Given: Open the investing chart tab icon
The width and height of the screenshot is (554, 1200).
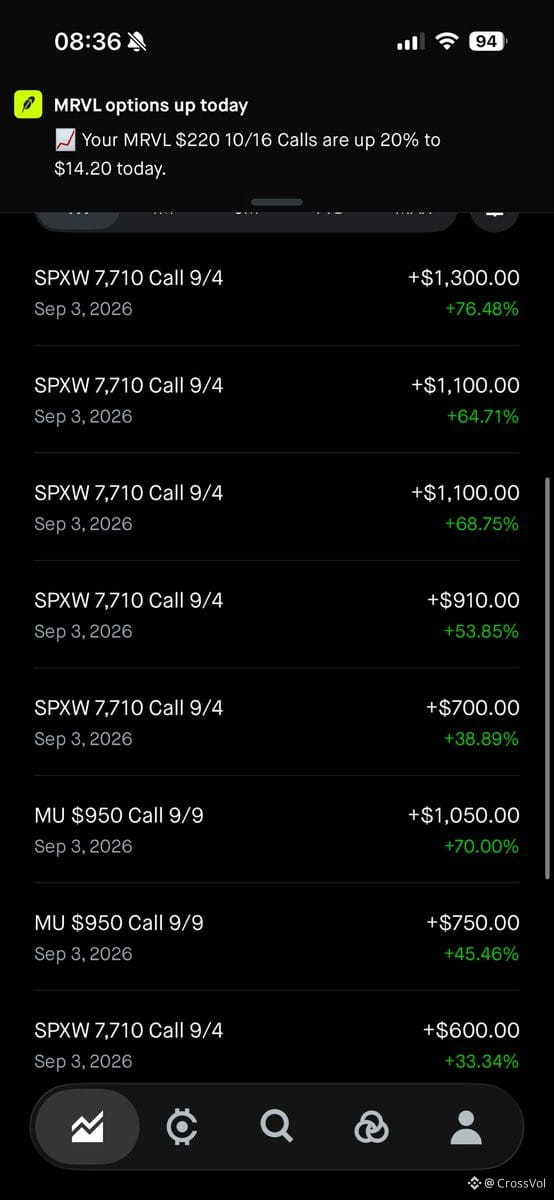Looking at the screenshot, I should click(87, 1128).
